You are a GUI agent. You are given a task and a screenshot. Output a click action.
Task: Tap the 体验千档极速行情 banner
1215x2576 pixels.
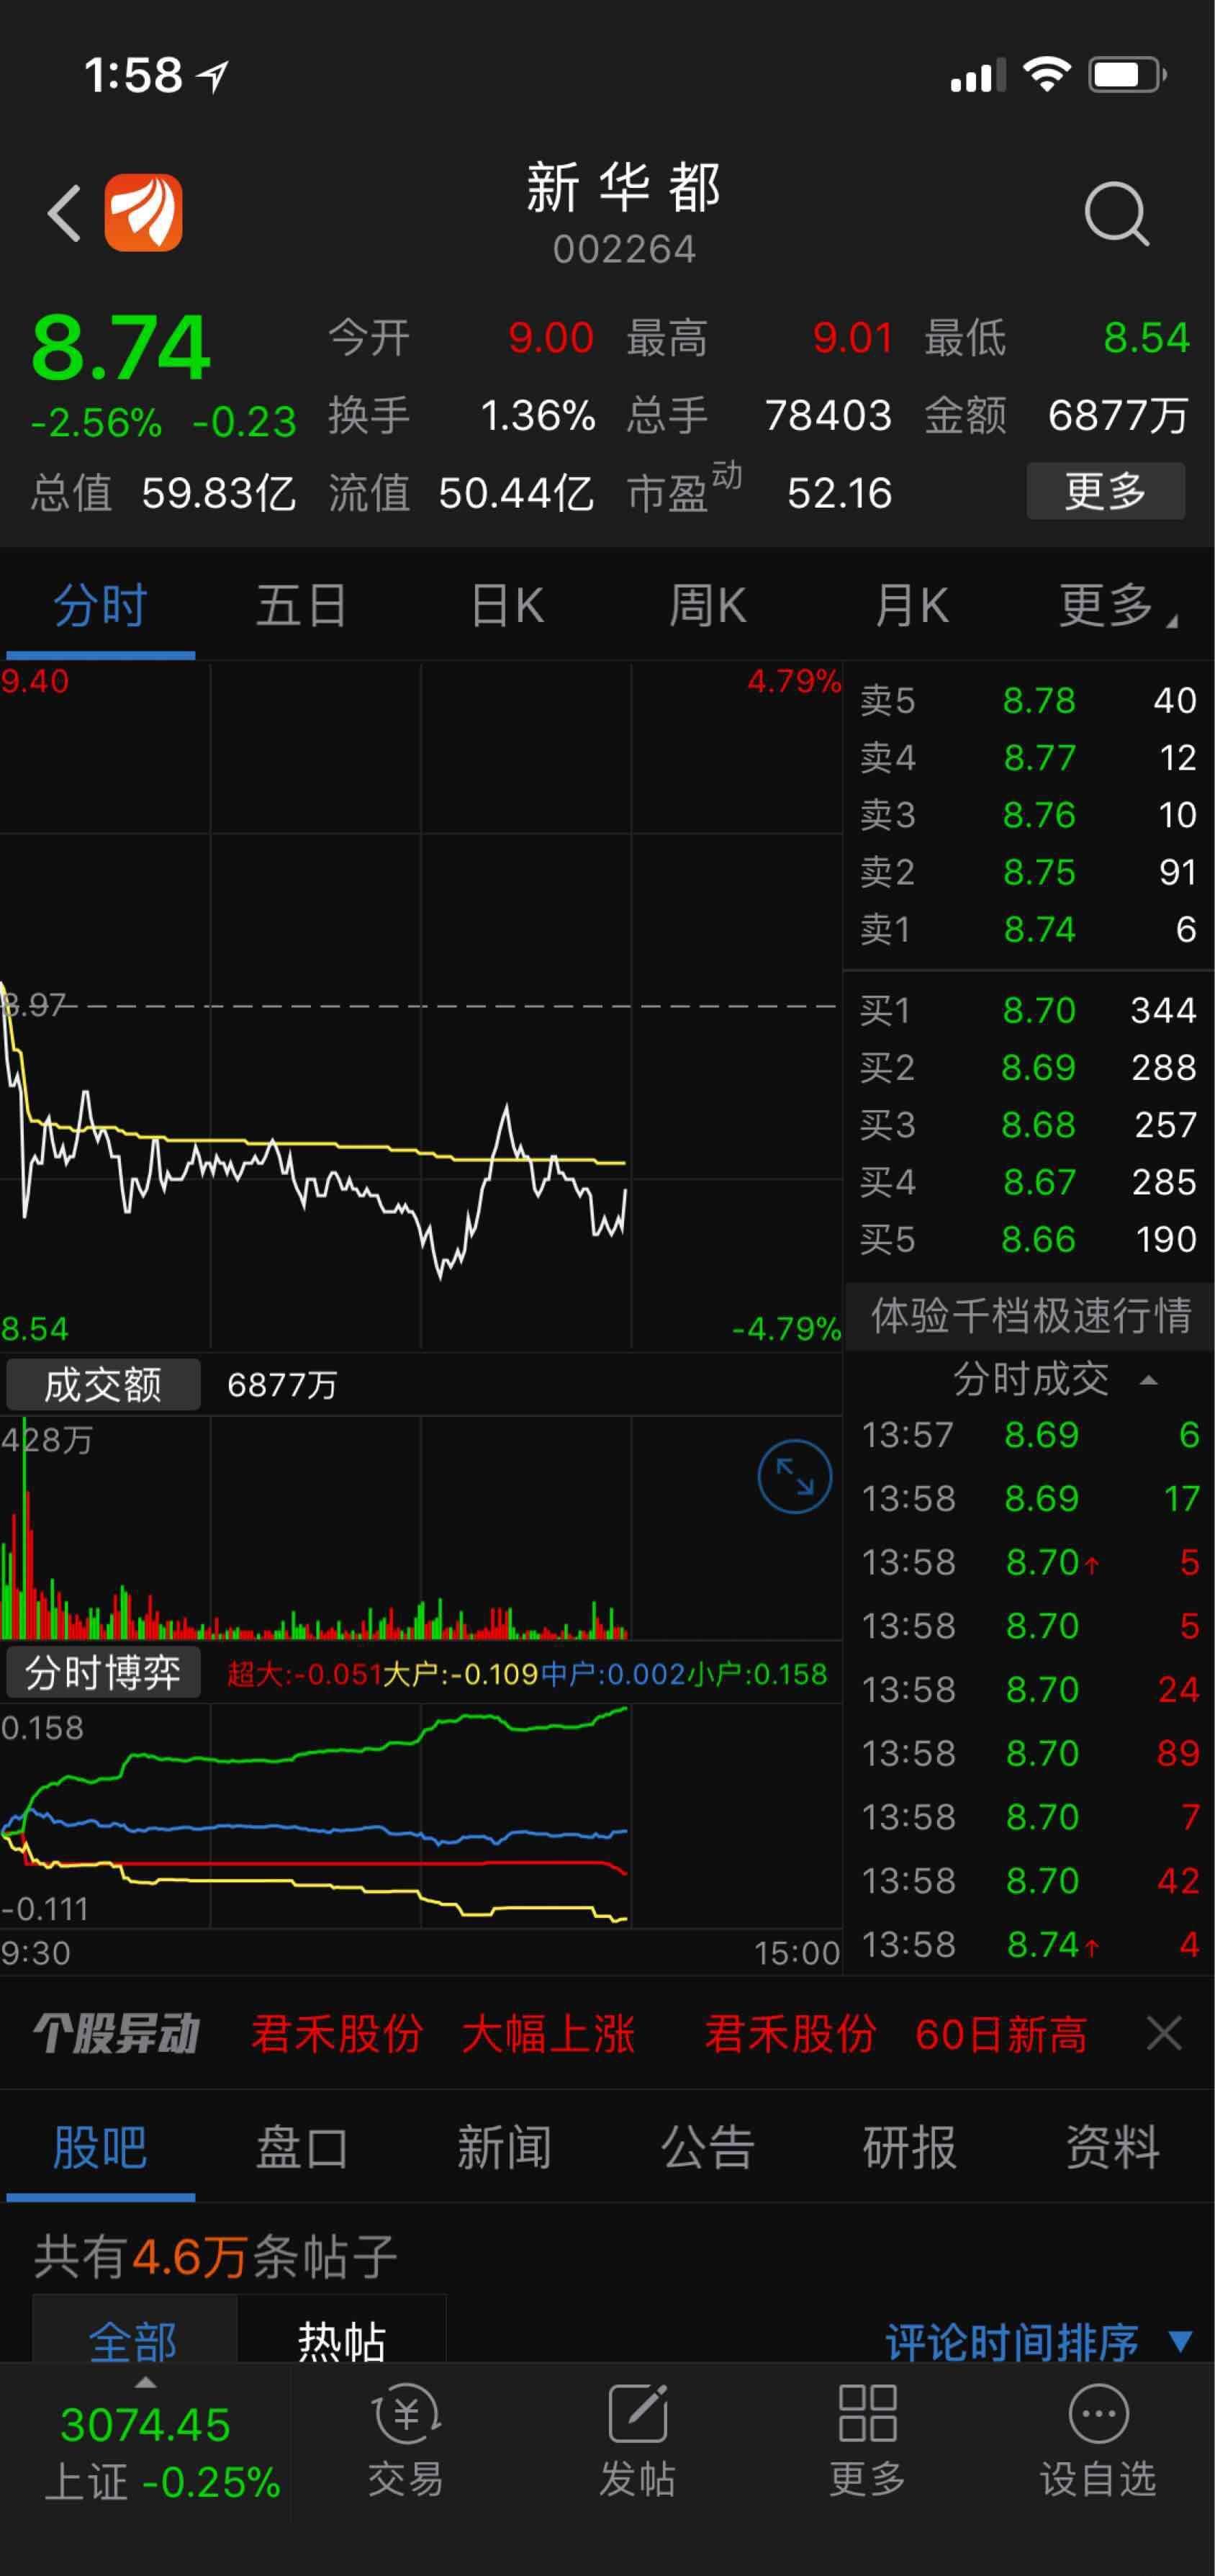[1030, 1316]
